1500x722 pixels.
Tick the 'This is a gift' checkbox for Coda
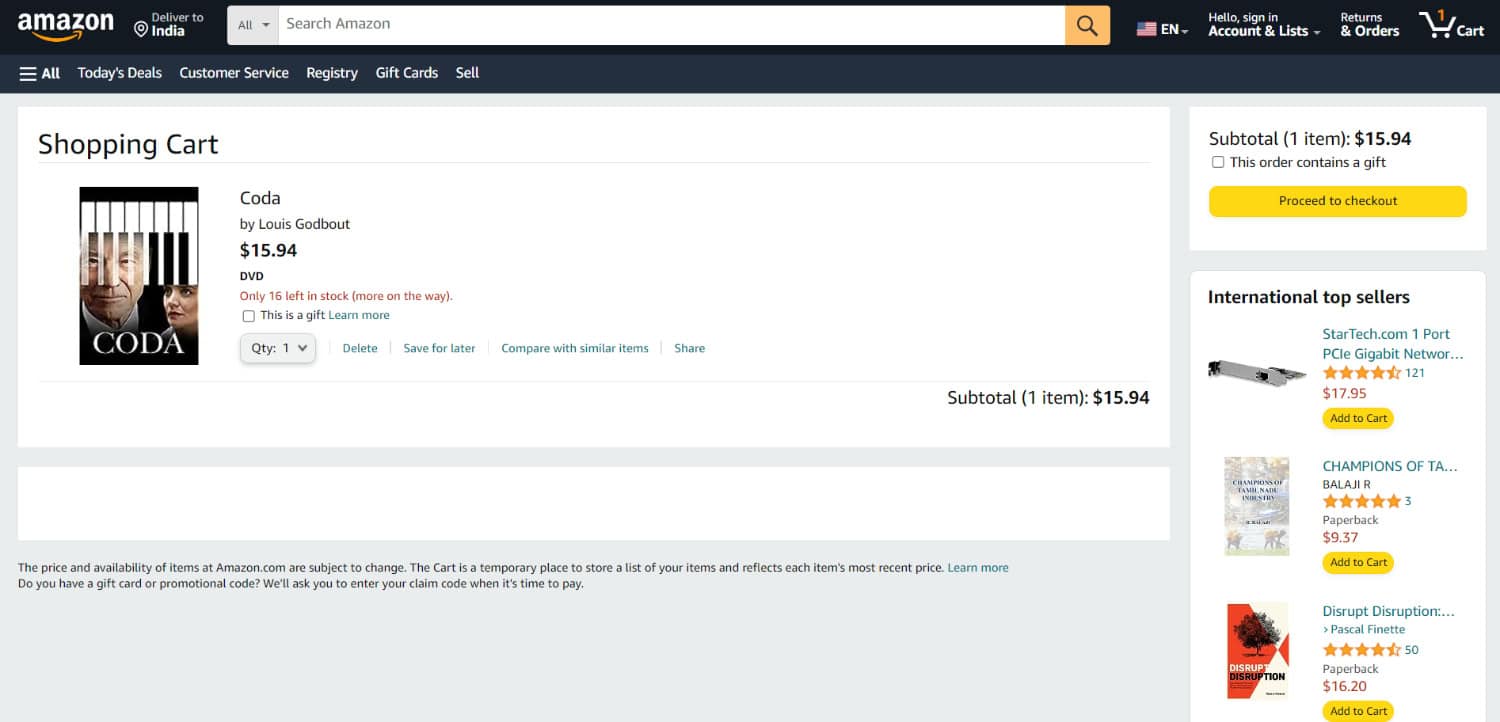click(248, 316)
